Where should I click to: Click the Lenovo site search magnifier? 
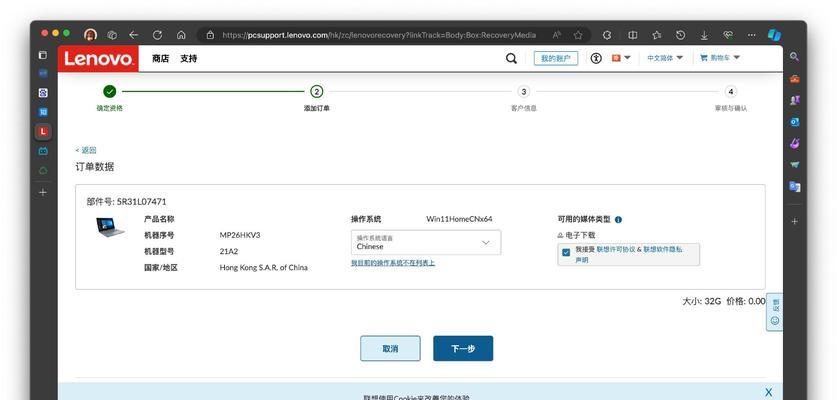(x=511, y=59)
